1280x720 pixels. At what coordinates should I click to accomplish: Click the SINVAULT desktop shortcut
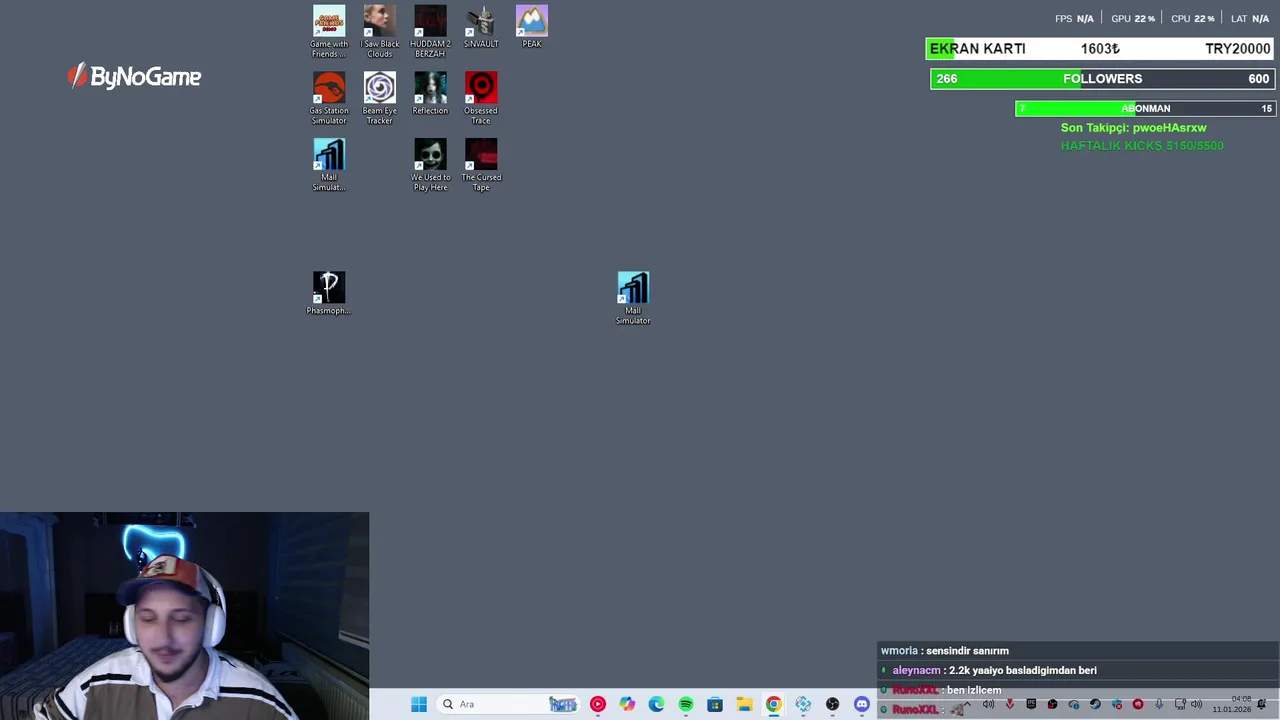[x=481, y=27]
